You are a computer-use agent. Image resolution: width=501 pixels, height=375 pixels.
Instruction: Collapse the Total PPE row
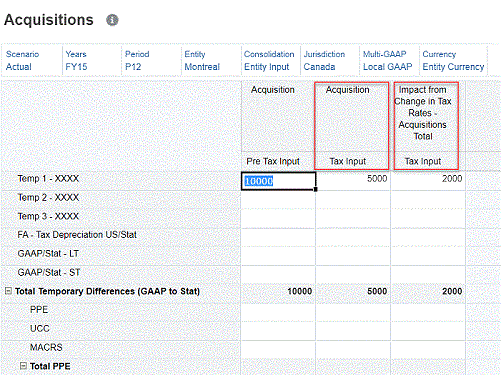pyautogui.click(x=23, y=366)
